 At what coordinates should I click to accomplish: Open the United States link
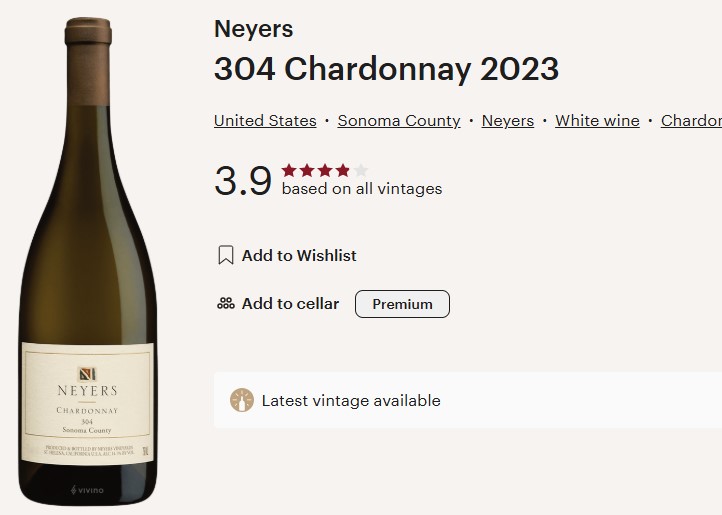(265, 121)
